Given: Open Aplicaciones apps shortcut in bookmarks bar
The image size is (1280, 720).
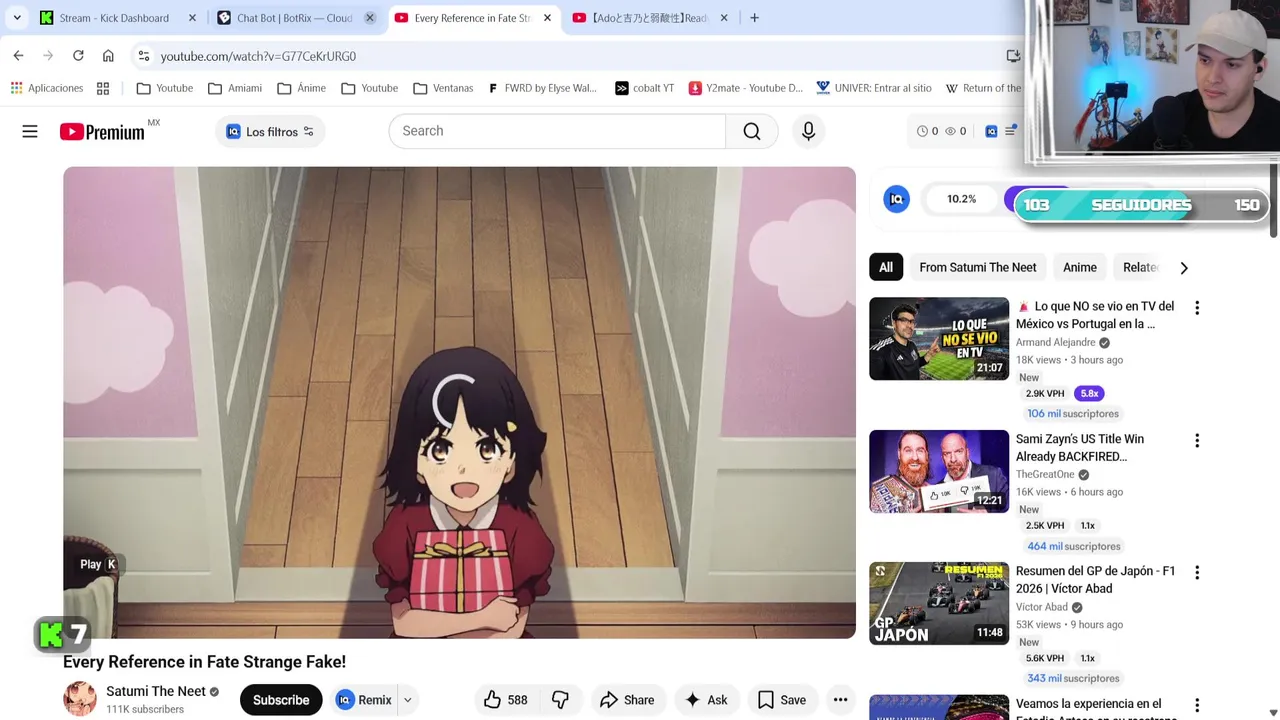Looking at the screenshot, I should click(x=47, y=88).
